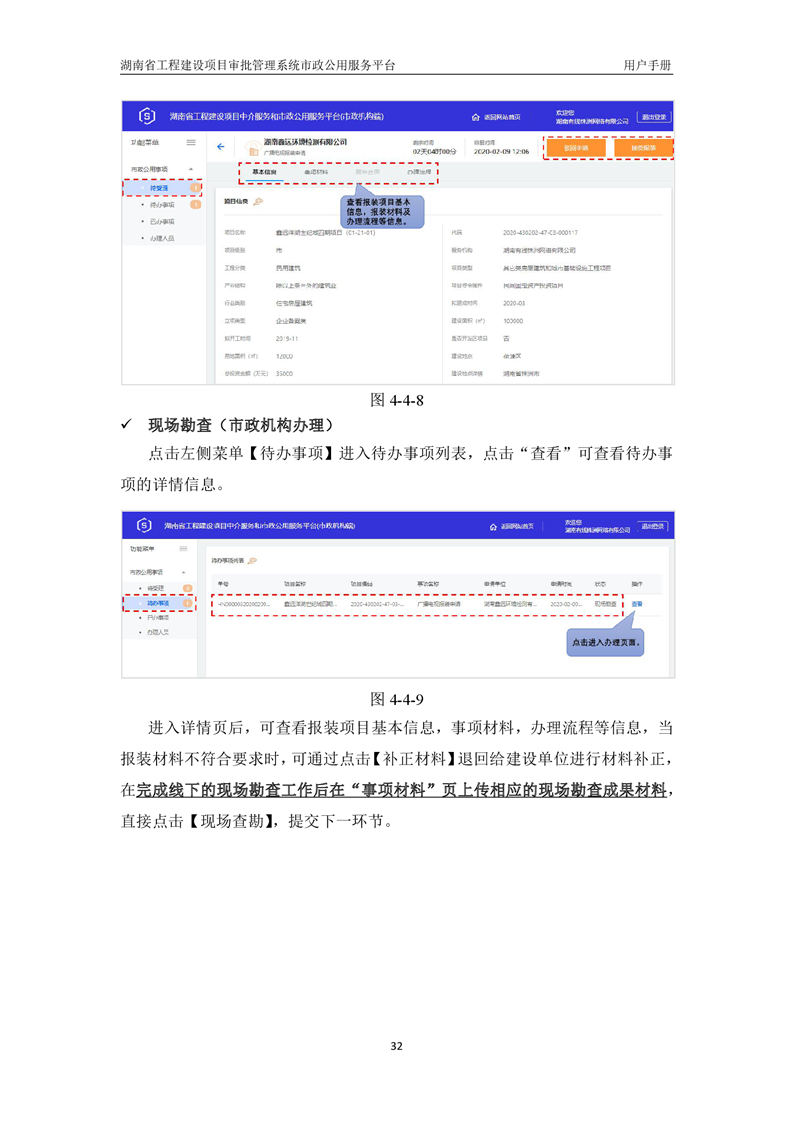This screenshot has width=793, height=1122.
Task: Click the 用户手册 page header text
Action: pyautogui.click(x=647, y=65)
